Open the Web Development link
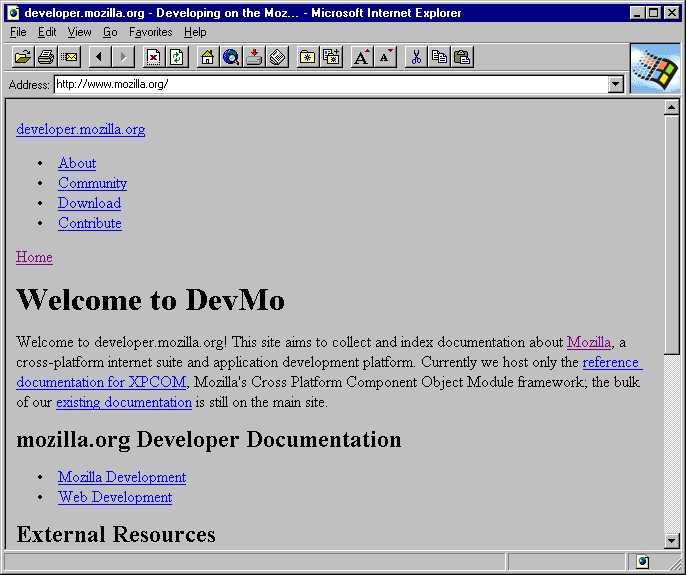The image size is (686, 575). coord(115,497)
